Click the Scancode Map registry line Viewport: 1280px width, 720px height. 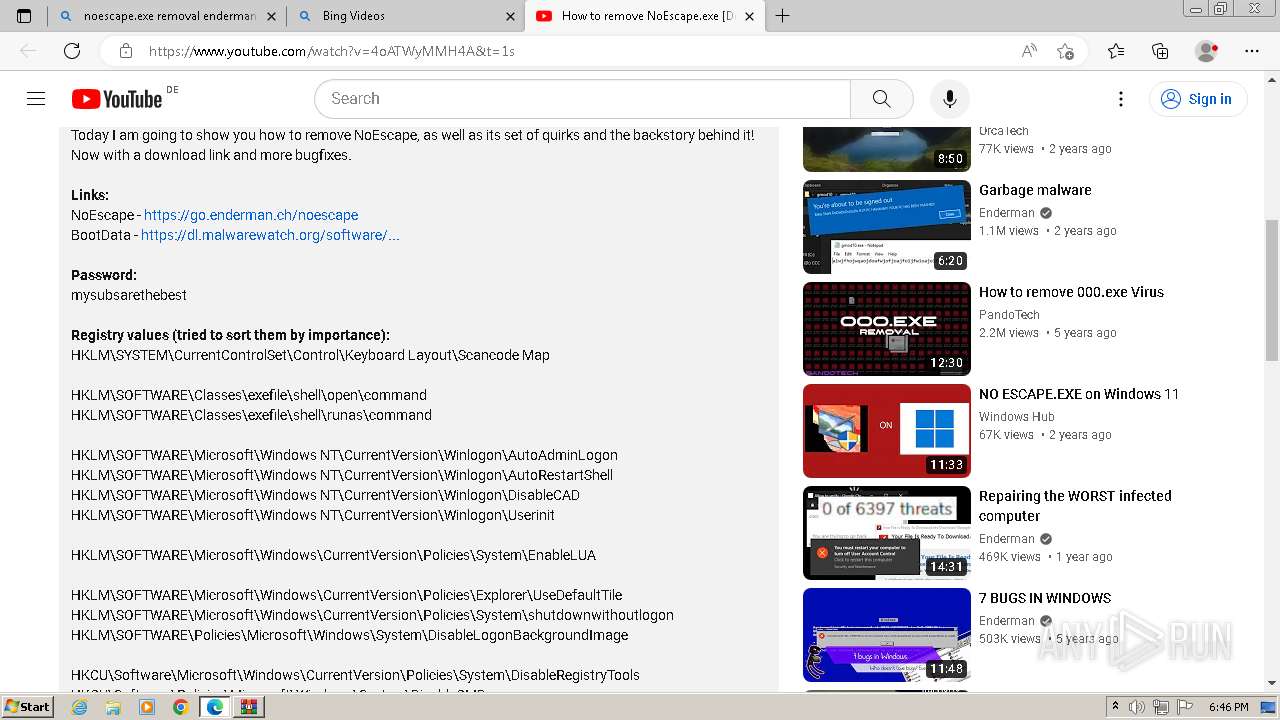310,355
